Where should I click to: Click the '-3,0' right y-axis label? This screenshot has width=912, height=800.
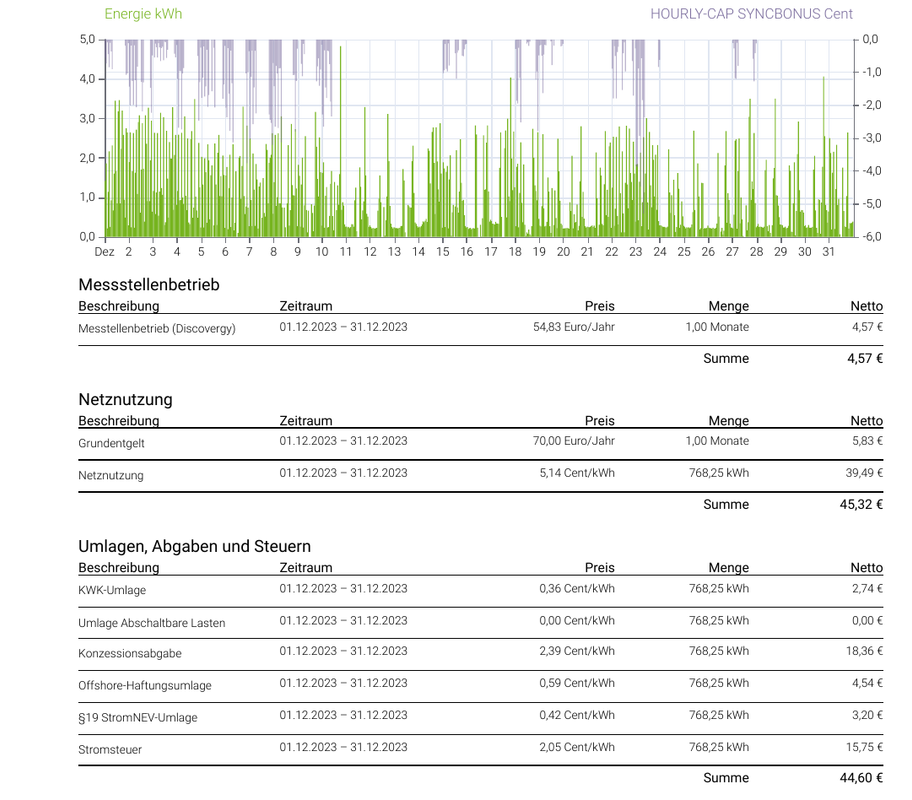coord(871,138)
